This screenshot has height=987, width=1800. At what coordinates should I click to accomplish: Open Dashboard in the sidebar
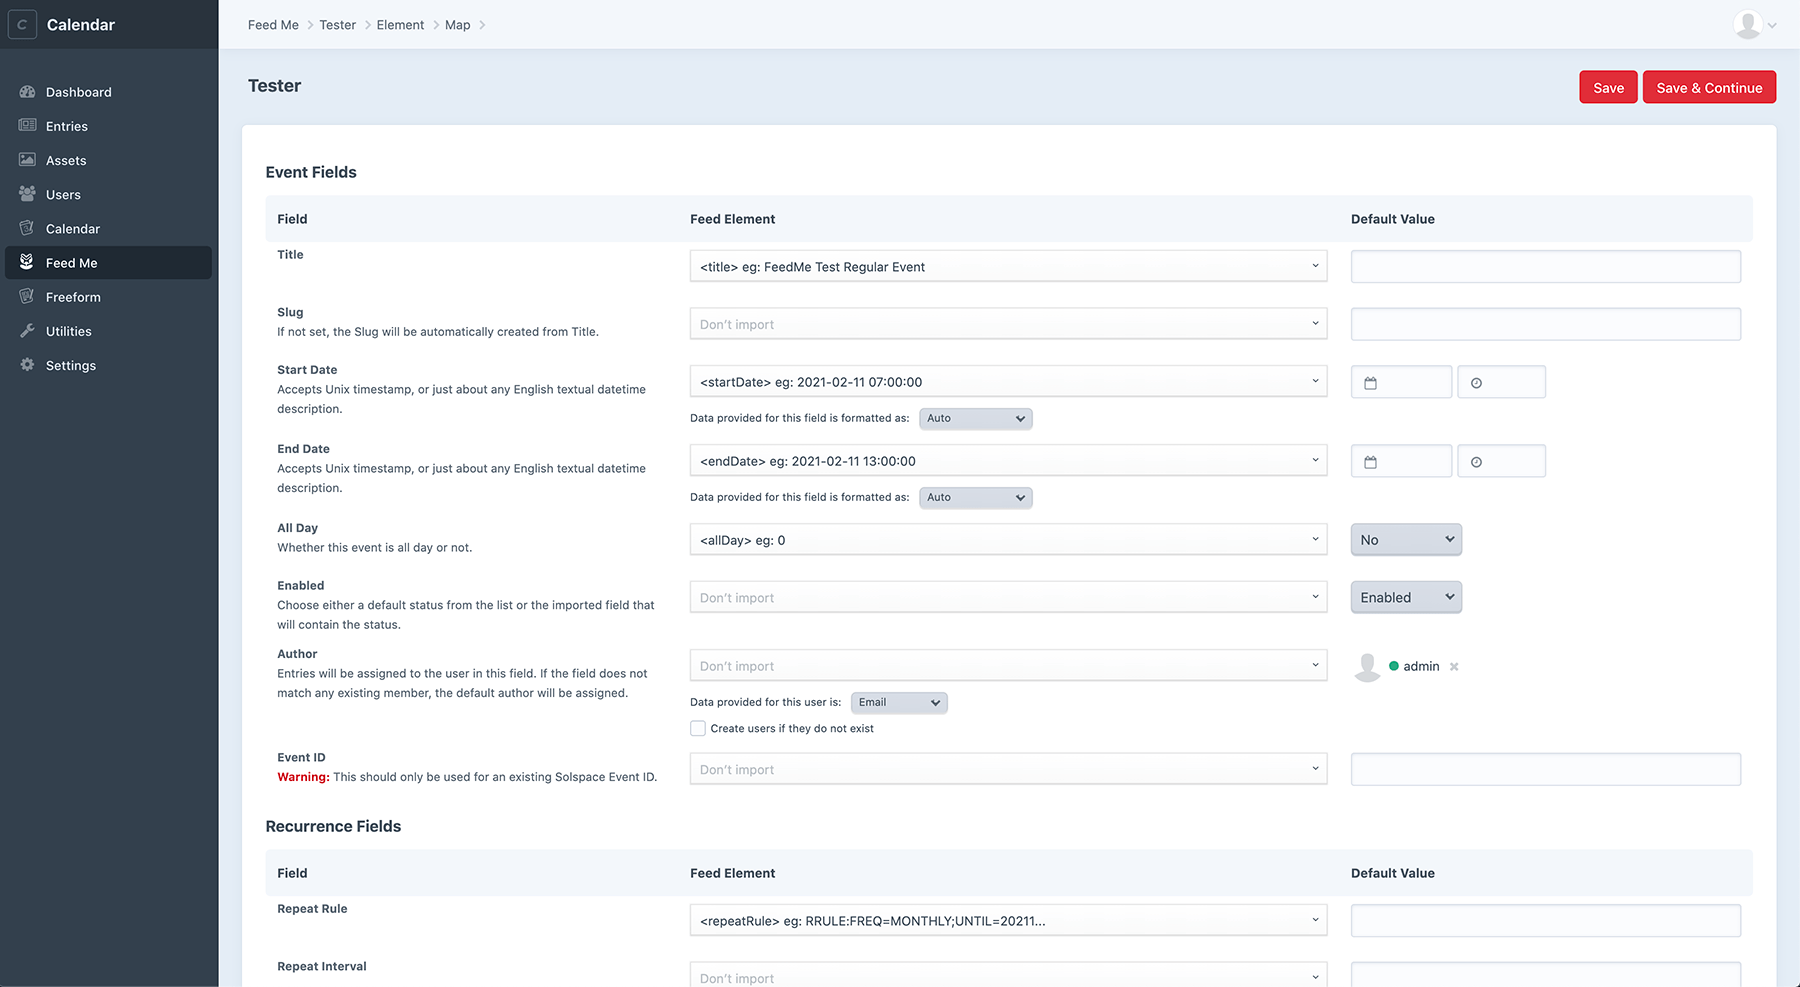109,92
